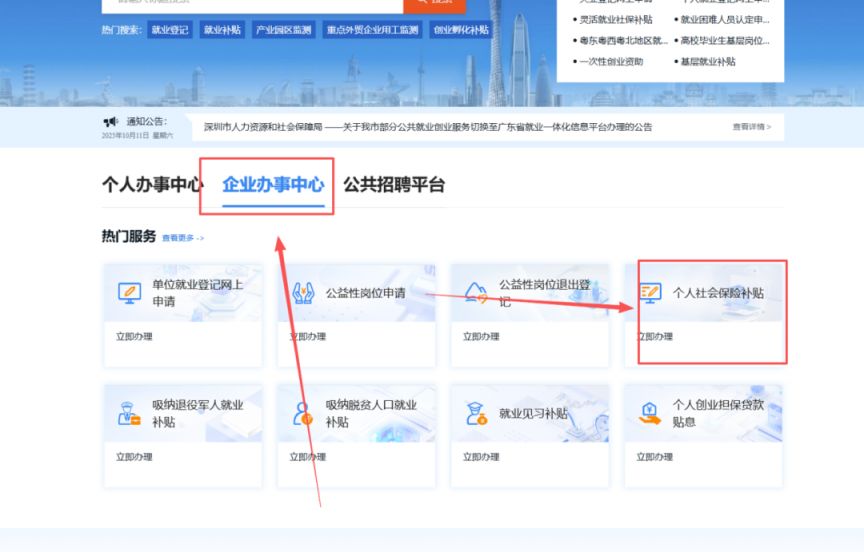
Task: Click the 公益性岗位申请 hands icon
Action: [x=303, y=293]
